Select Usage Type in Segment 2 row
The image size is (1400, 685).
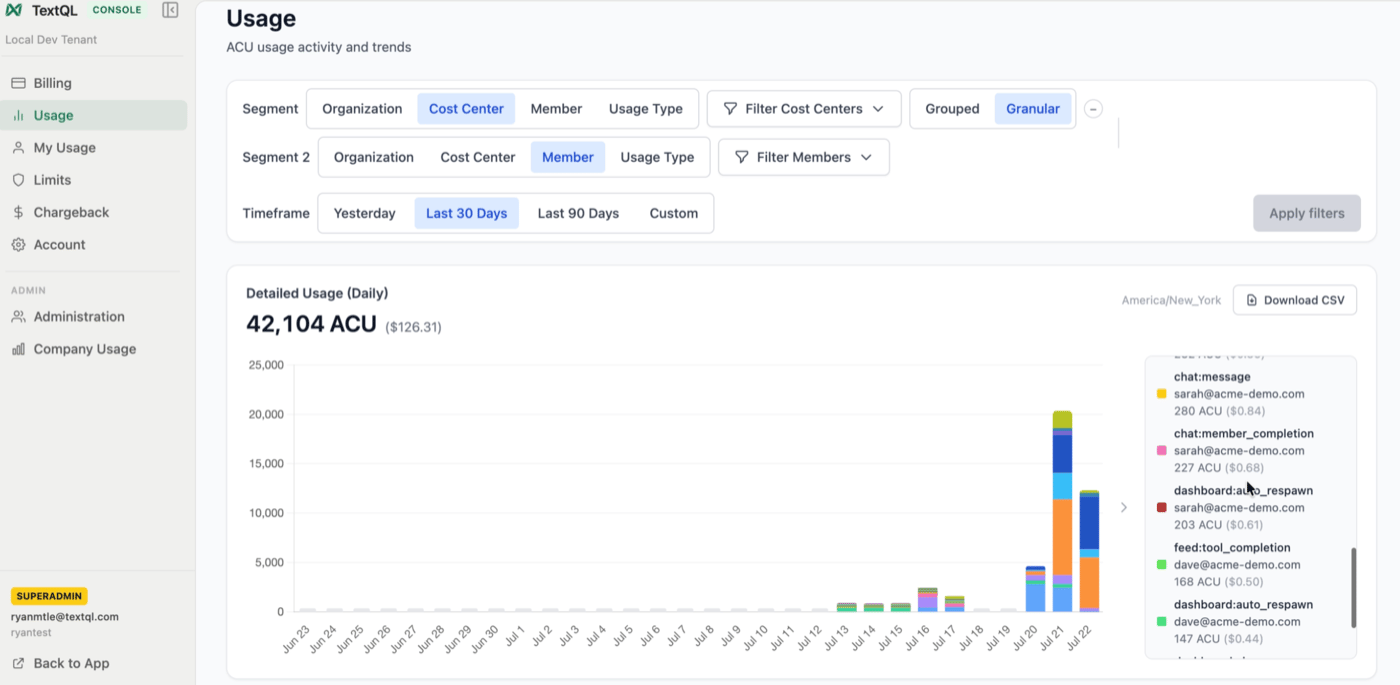657,157
